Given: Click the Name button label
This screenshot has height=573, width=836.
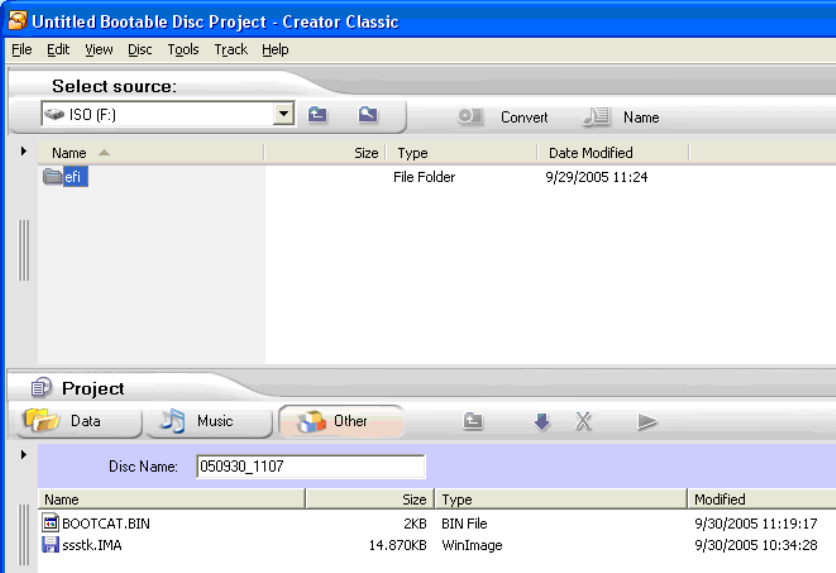Looking at the screenshot, I should (x=641, y=117).
